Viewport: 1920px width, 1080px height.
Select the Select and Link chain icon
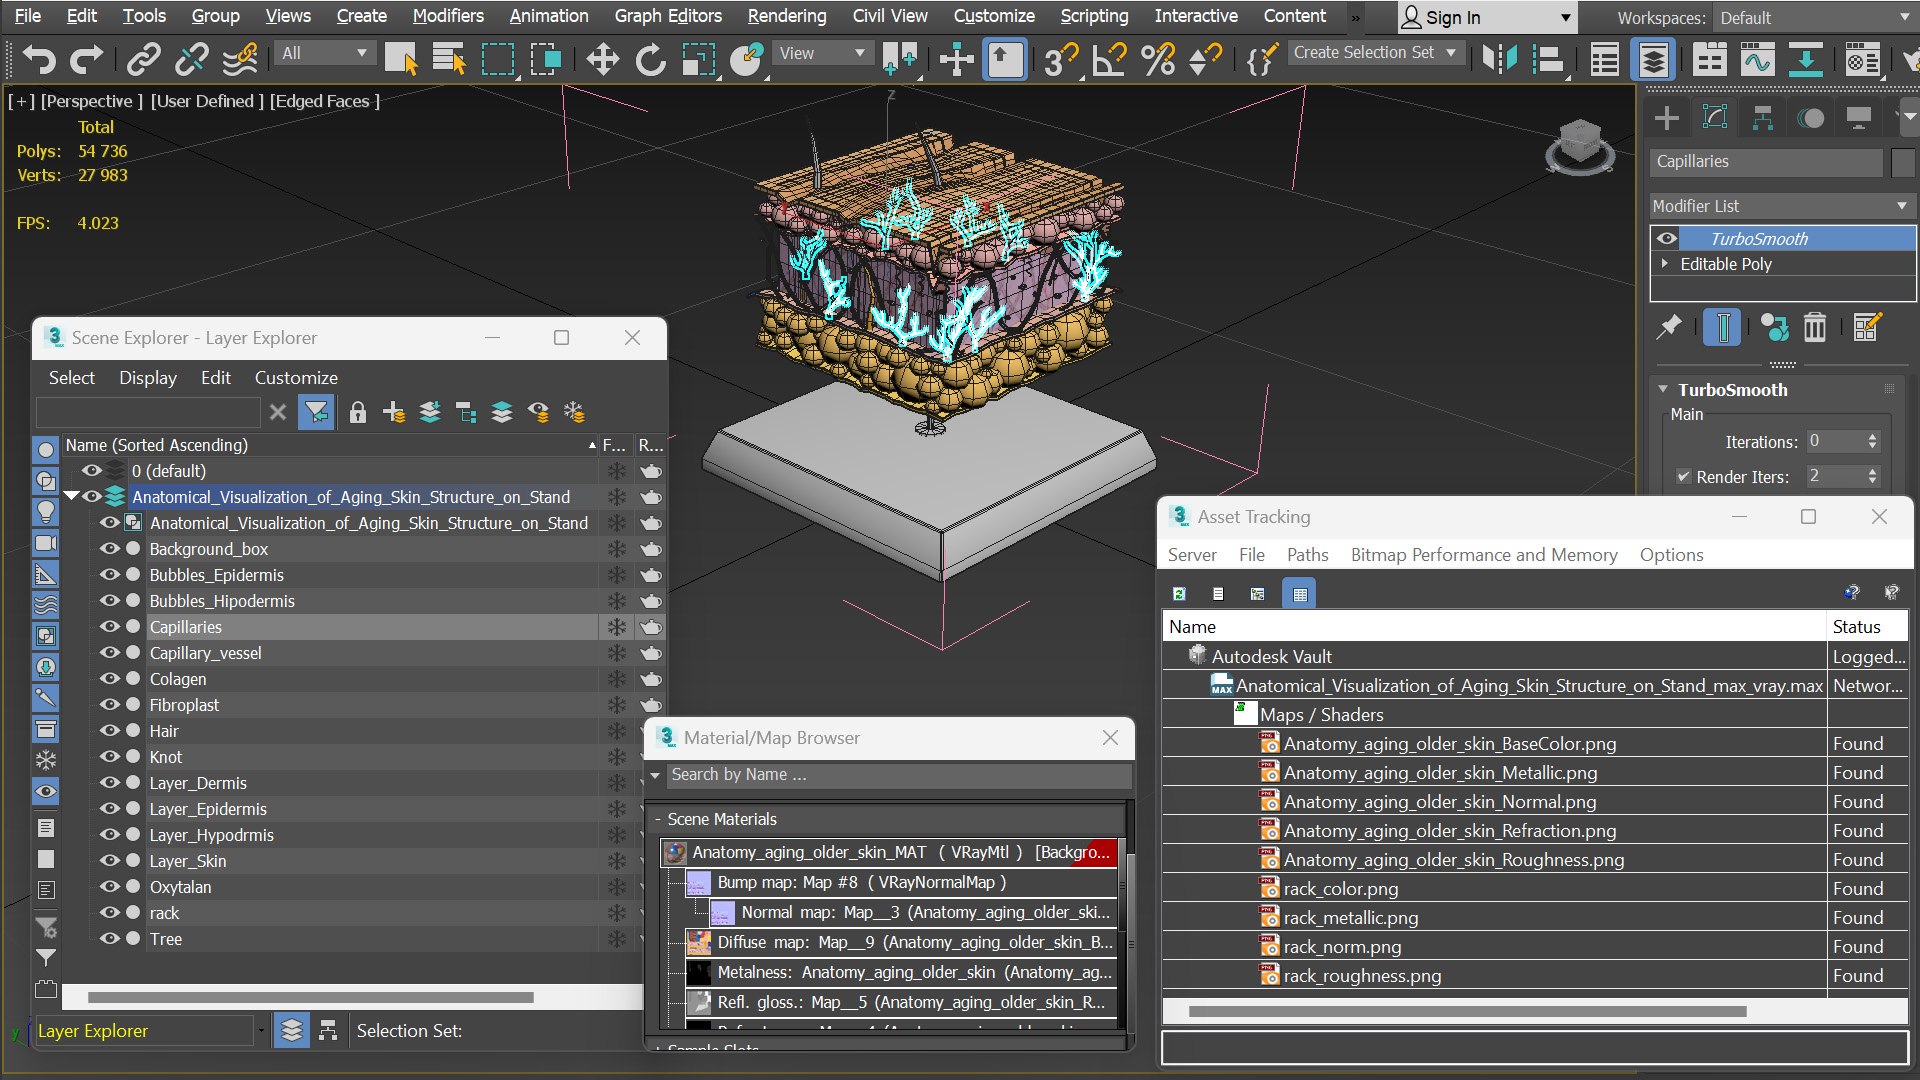(x=144, y=60)
